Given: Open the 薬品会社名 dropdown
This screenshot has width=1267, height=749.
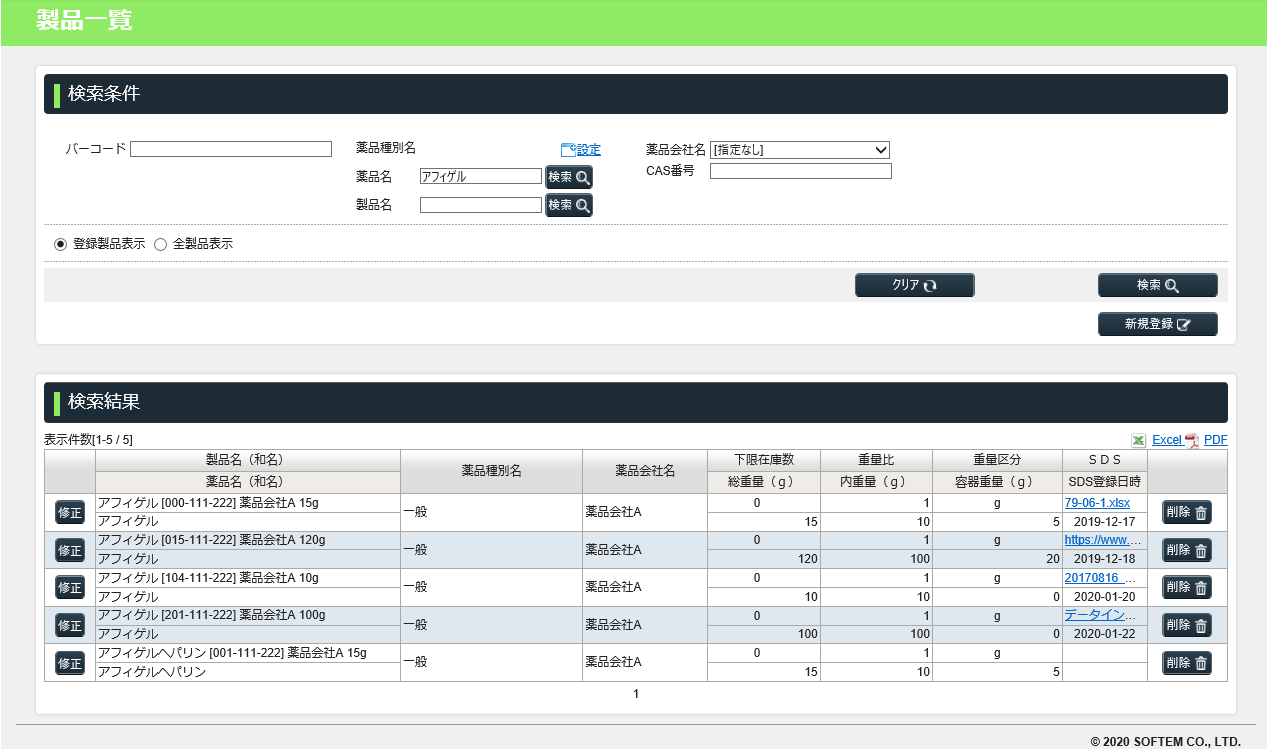Looking at the screenshot, I should click(799, 150).
